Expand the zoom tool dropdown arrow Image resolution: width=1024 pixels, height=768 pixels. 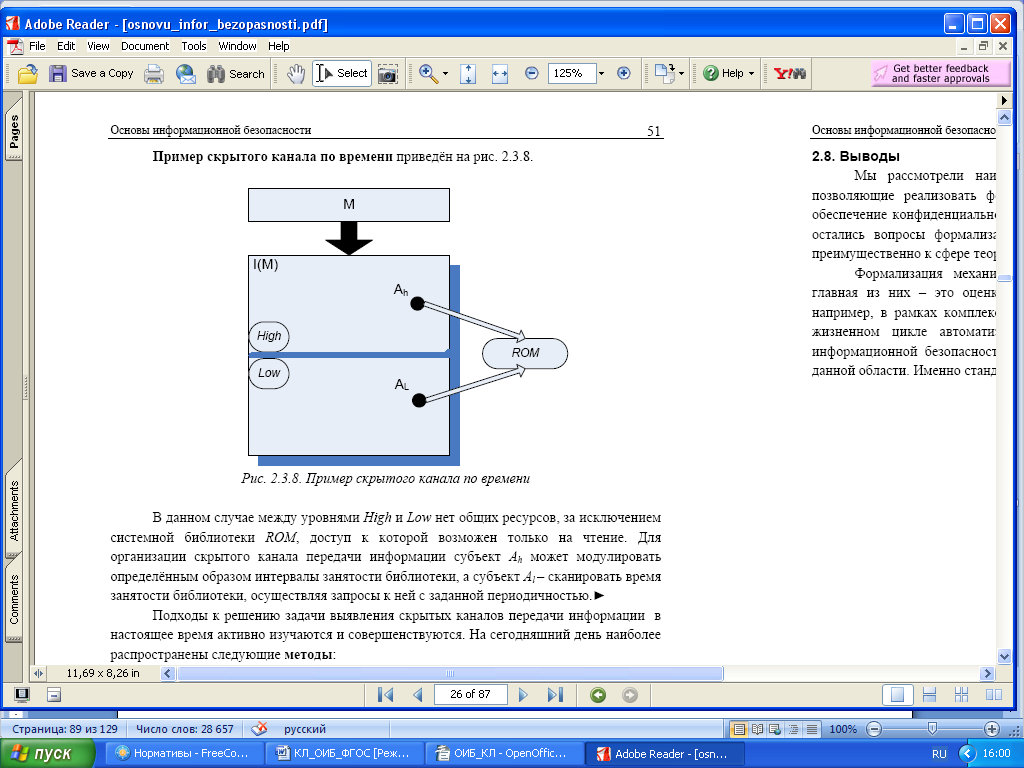[445, 74]
